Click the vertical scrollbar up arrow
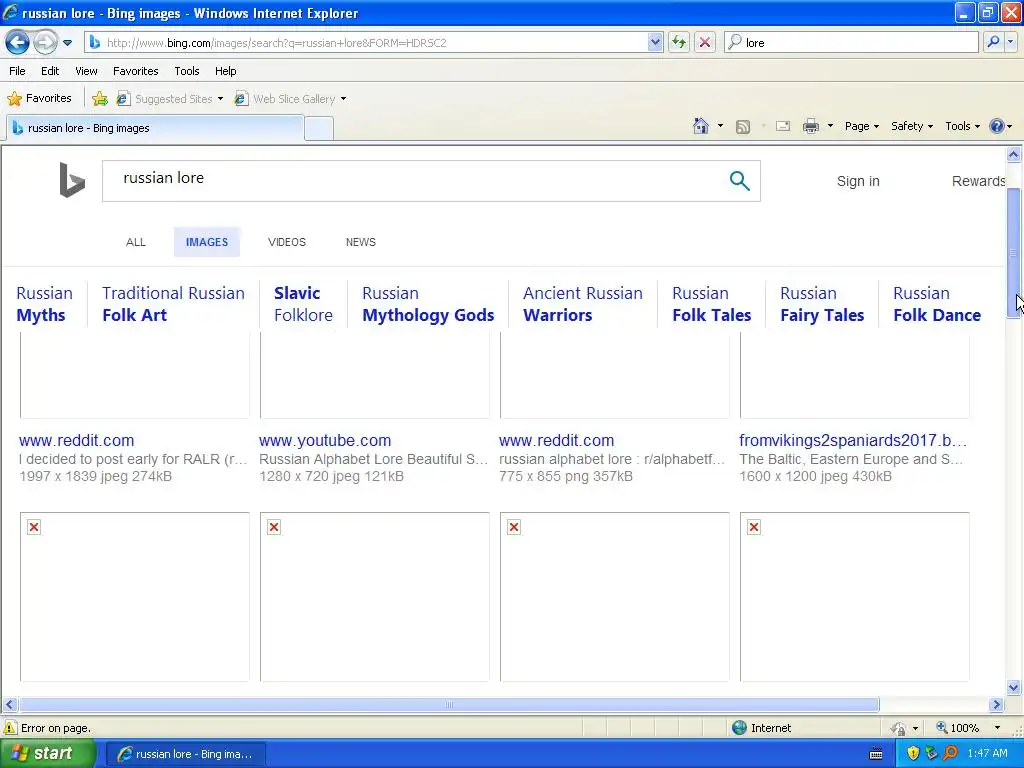This screenshot has height=768, width=1024. tap(1014, 155)
